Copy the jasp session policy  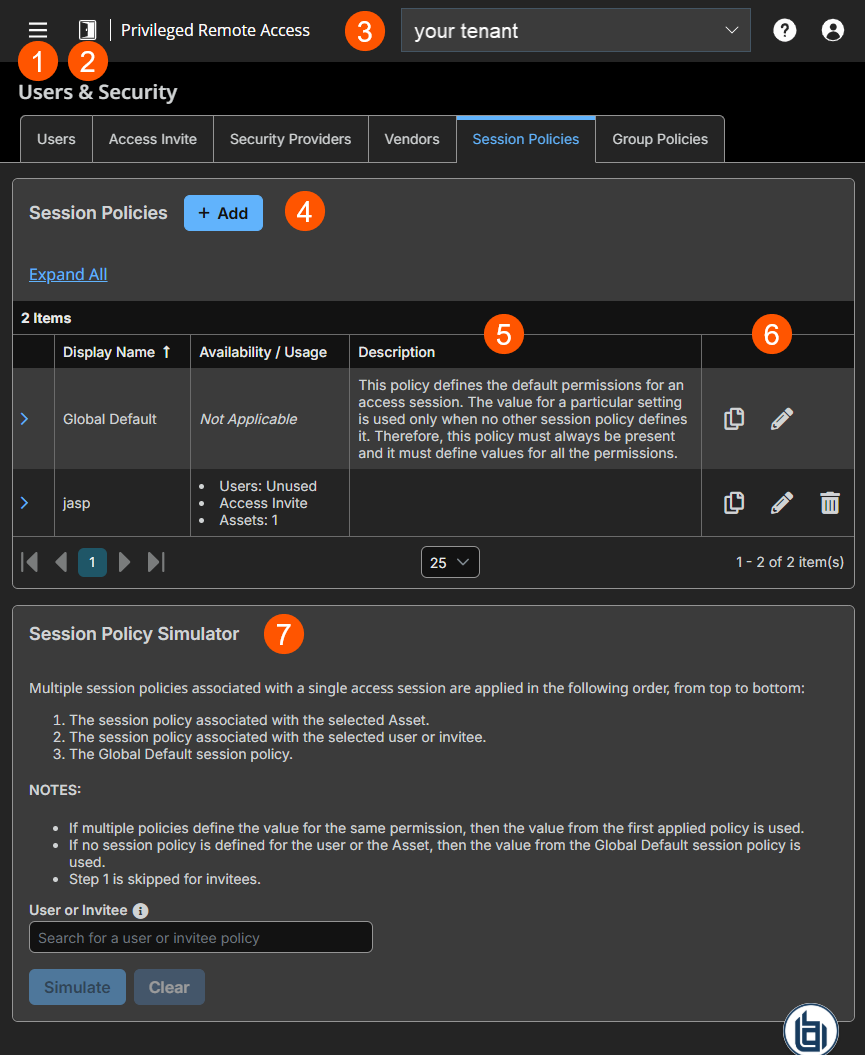coord(733,502)
